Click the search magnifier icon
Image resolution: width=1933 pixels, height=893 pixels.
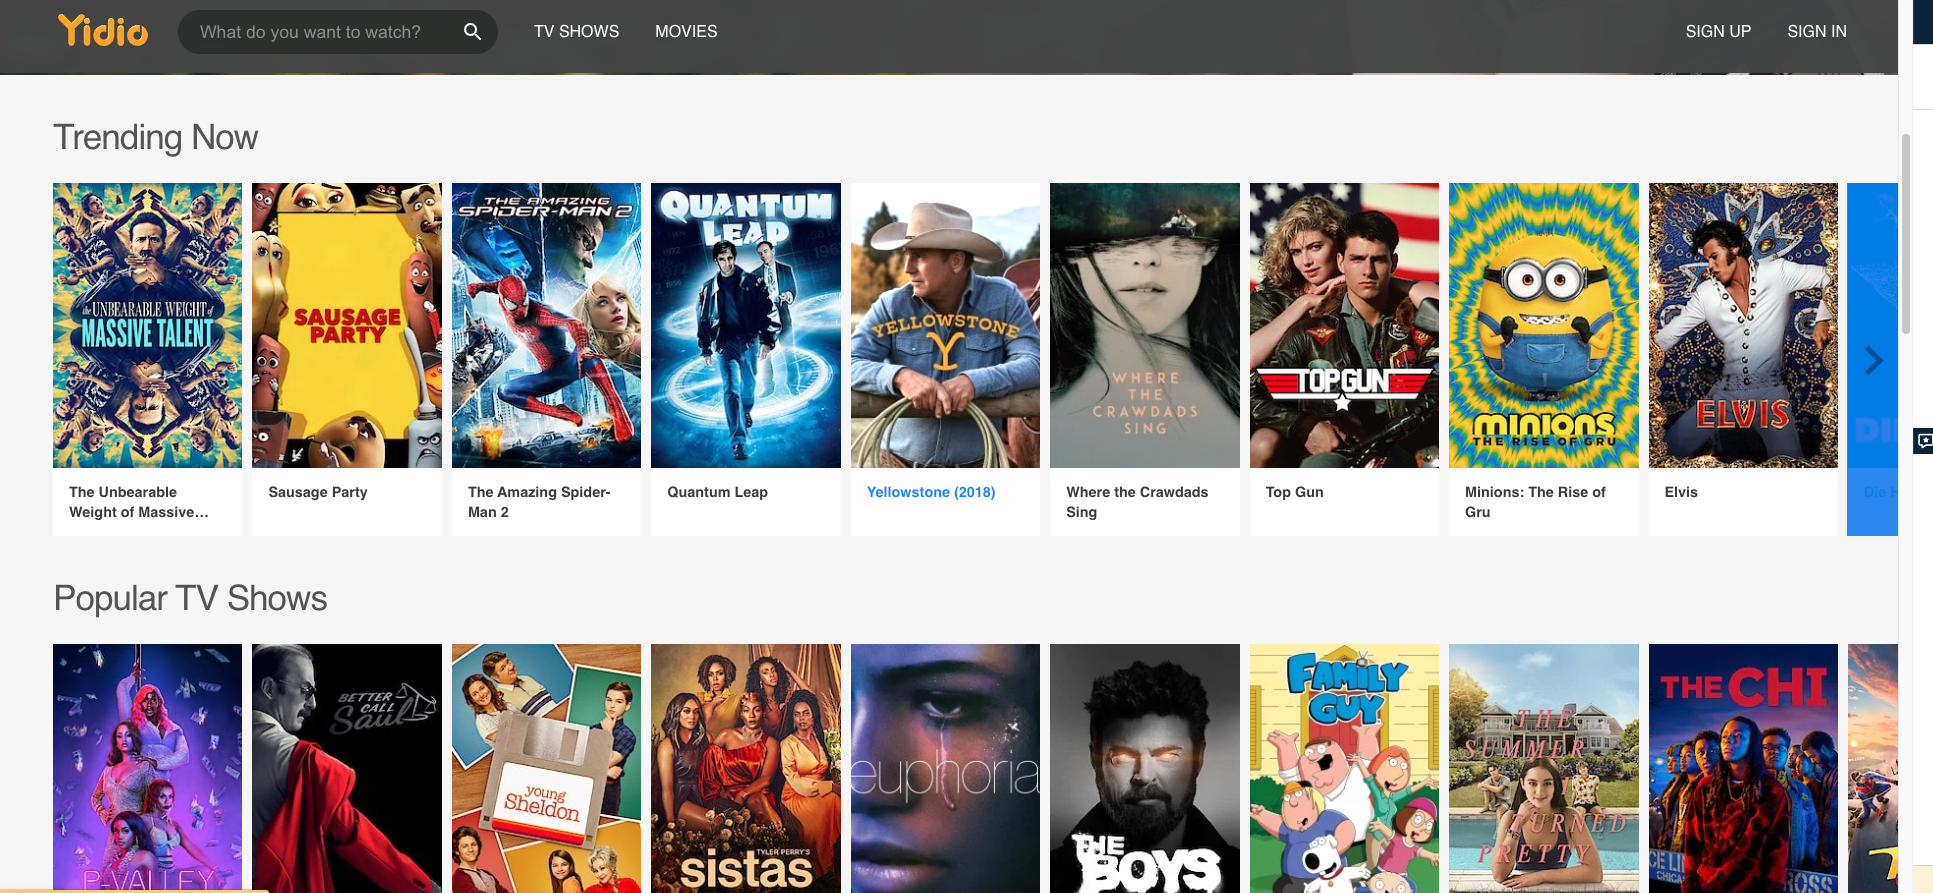click(472, 32)
